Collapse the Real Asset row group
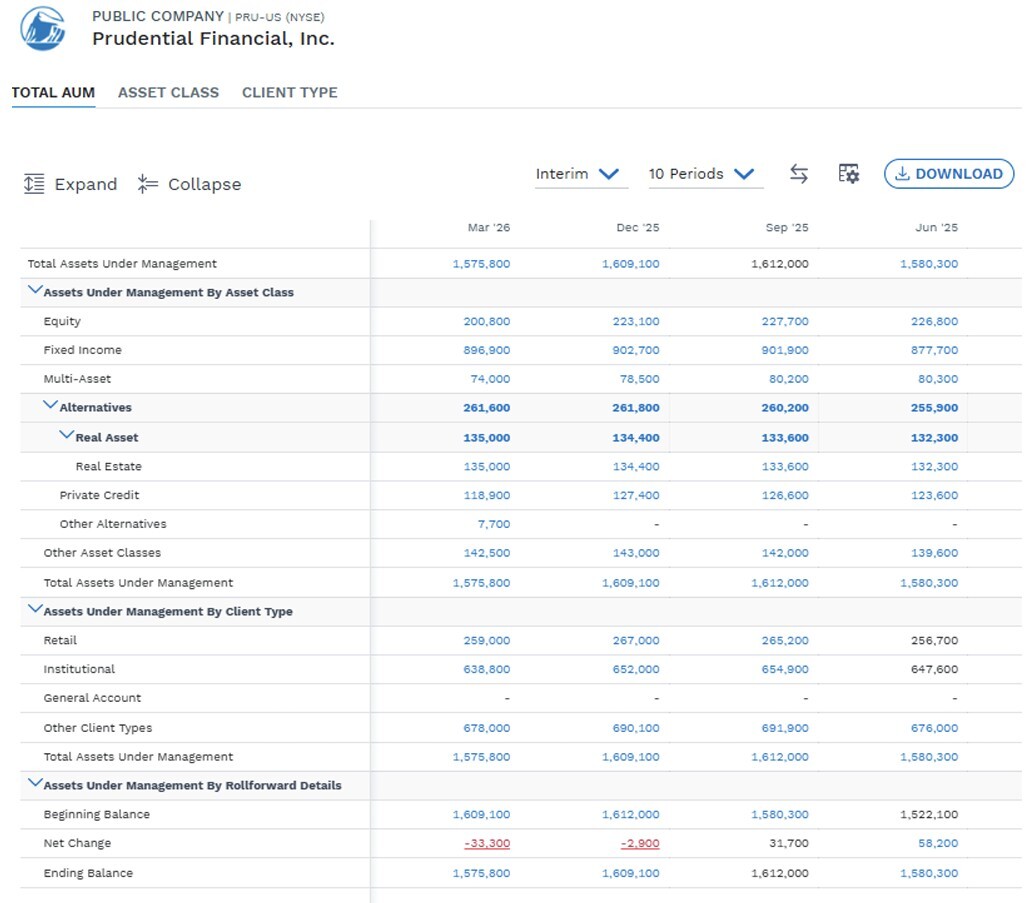Image resolution: width=1031 pixels, height=903 pixels. [66, 435]
